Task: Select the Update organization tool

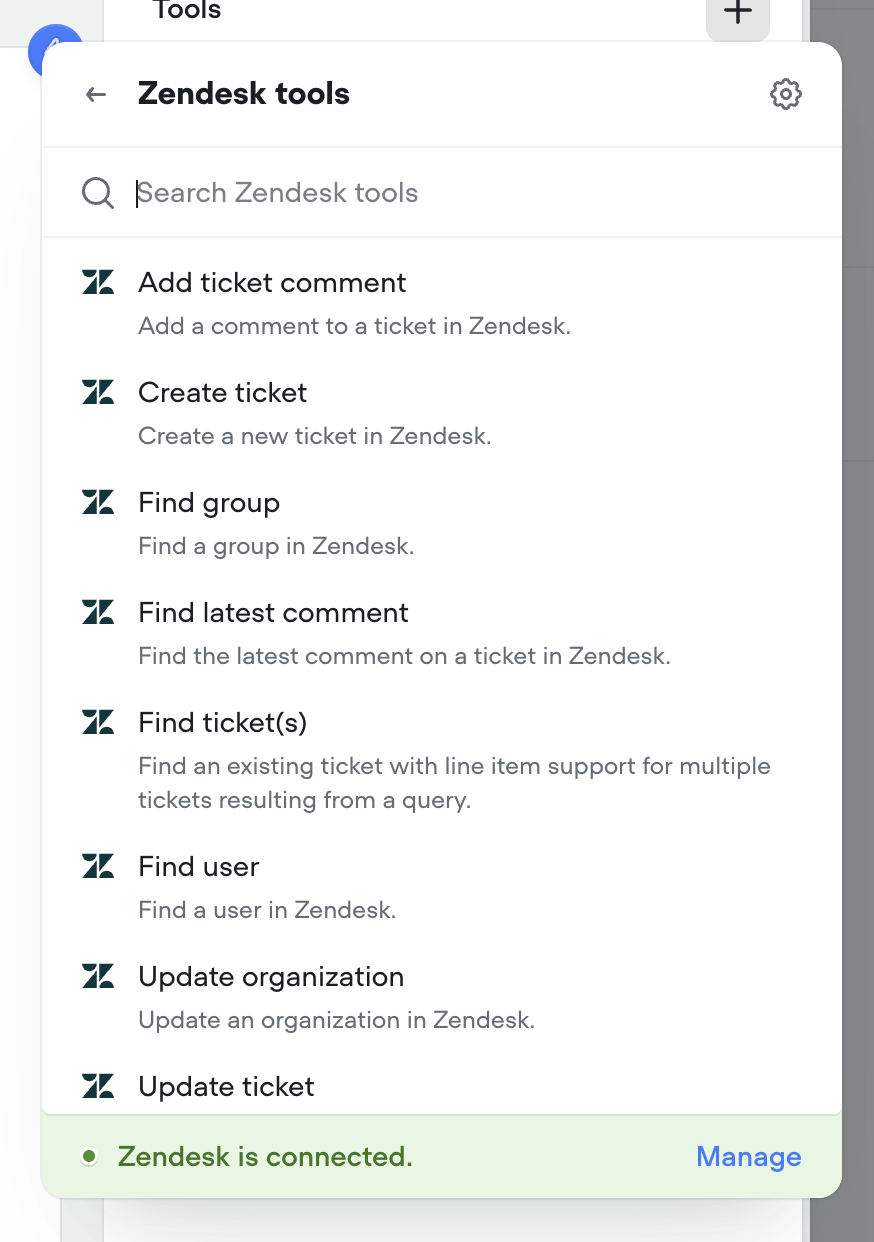Action: [271, 976]
